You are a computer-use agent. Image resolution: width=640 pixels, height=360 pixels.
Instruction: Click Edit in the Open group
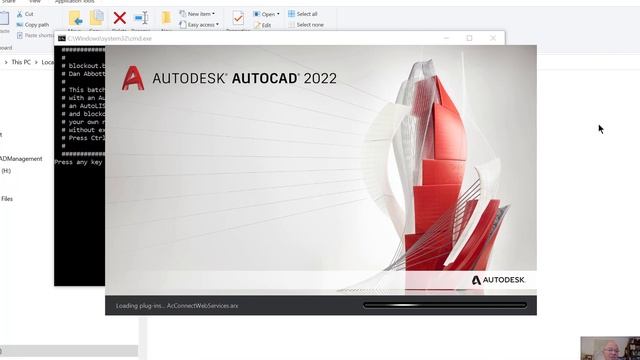click(262, 25)
